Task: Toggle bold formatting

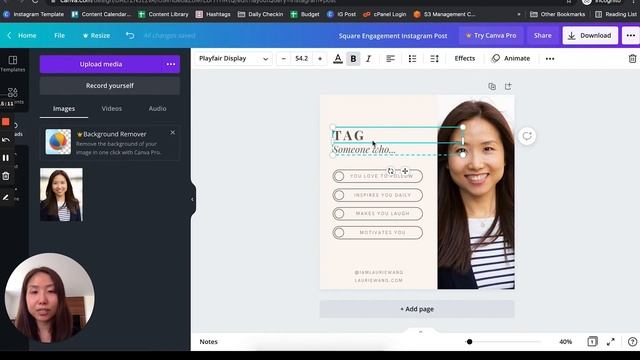Action: 353,59
